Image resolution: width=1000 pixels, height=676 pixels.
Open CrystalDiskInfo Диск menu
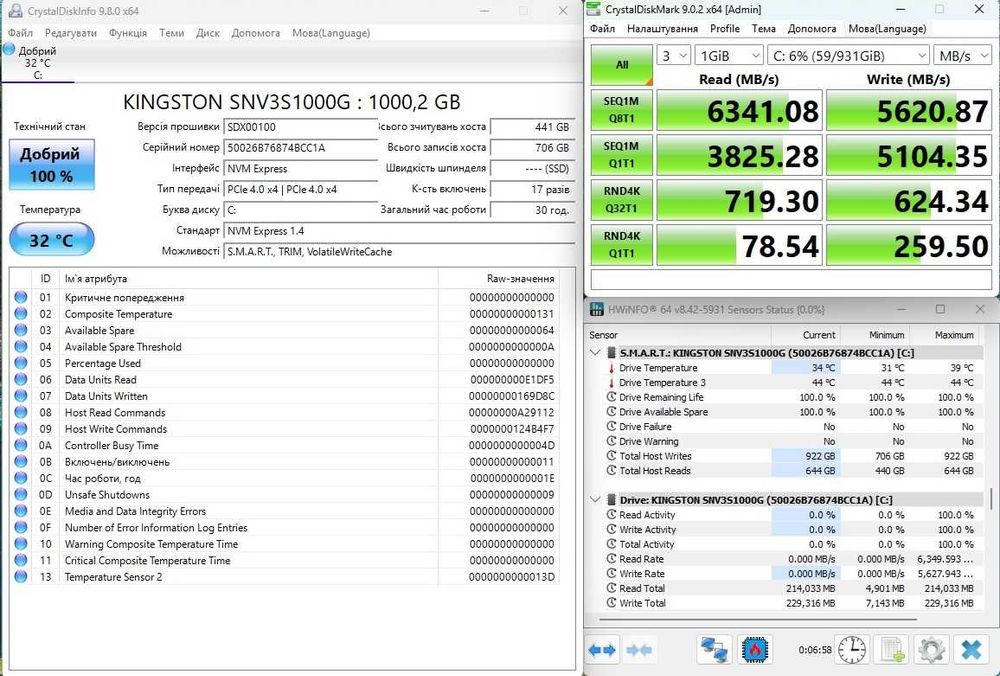click(x=208, y=33)
